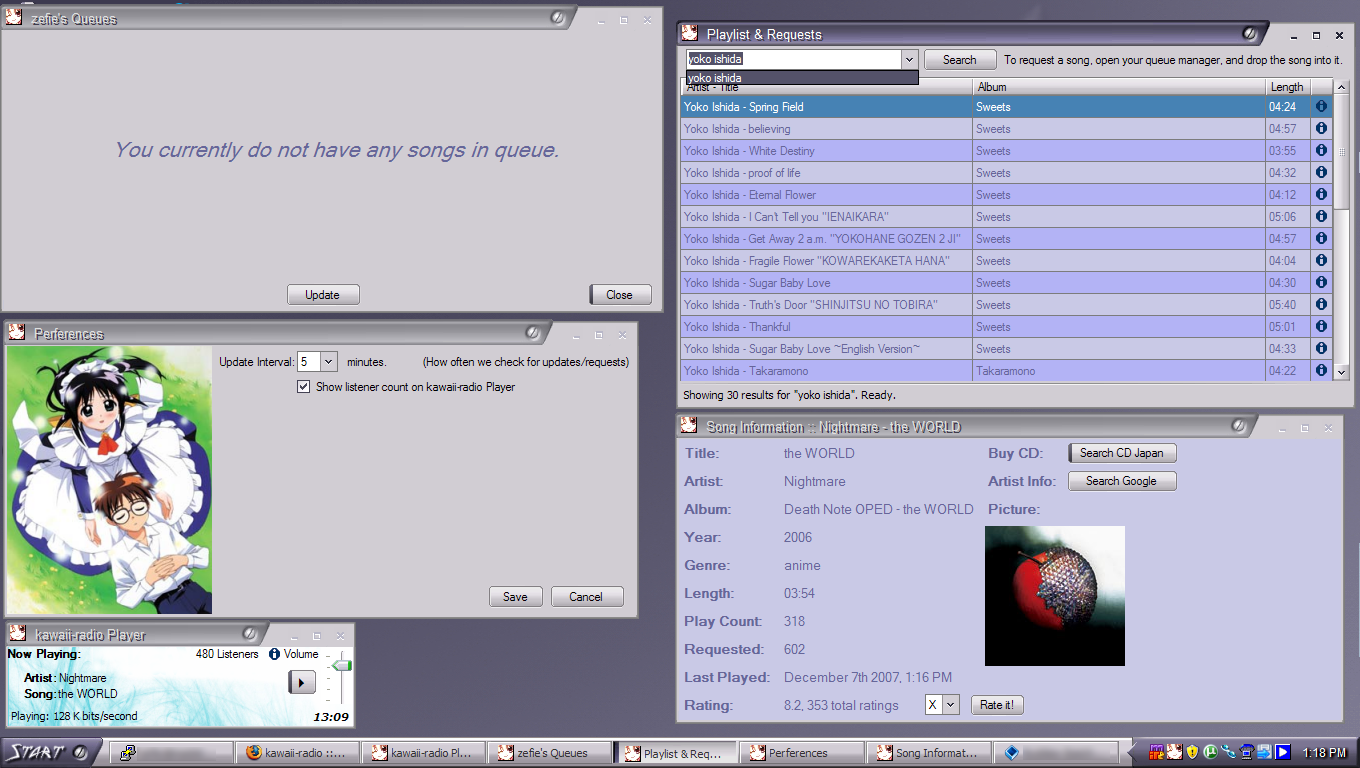The width and height of the screenshot is (1360, 768).
Task: Click the uTorrent icon in system tray
Action: pyautogui.click(x=1210, y=752)
